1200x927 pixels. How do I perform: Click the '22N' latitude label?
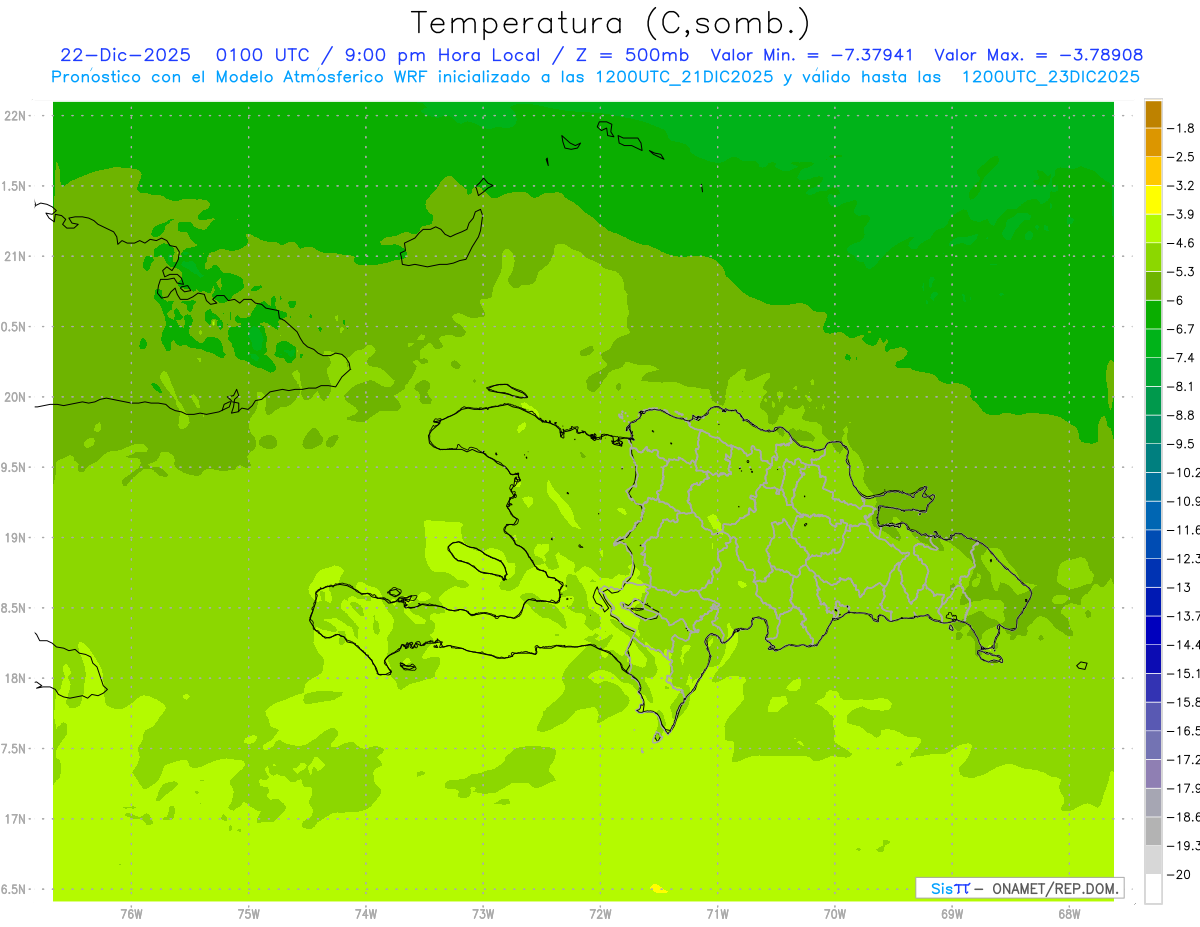16,116
